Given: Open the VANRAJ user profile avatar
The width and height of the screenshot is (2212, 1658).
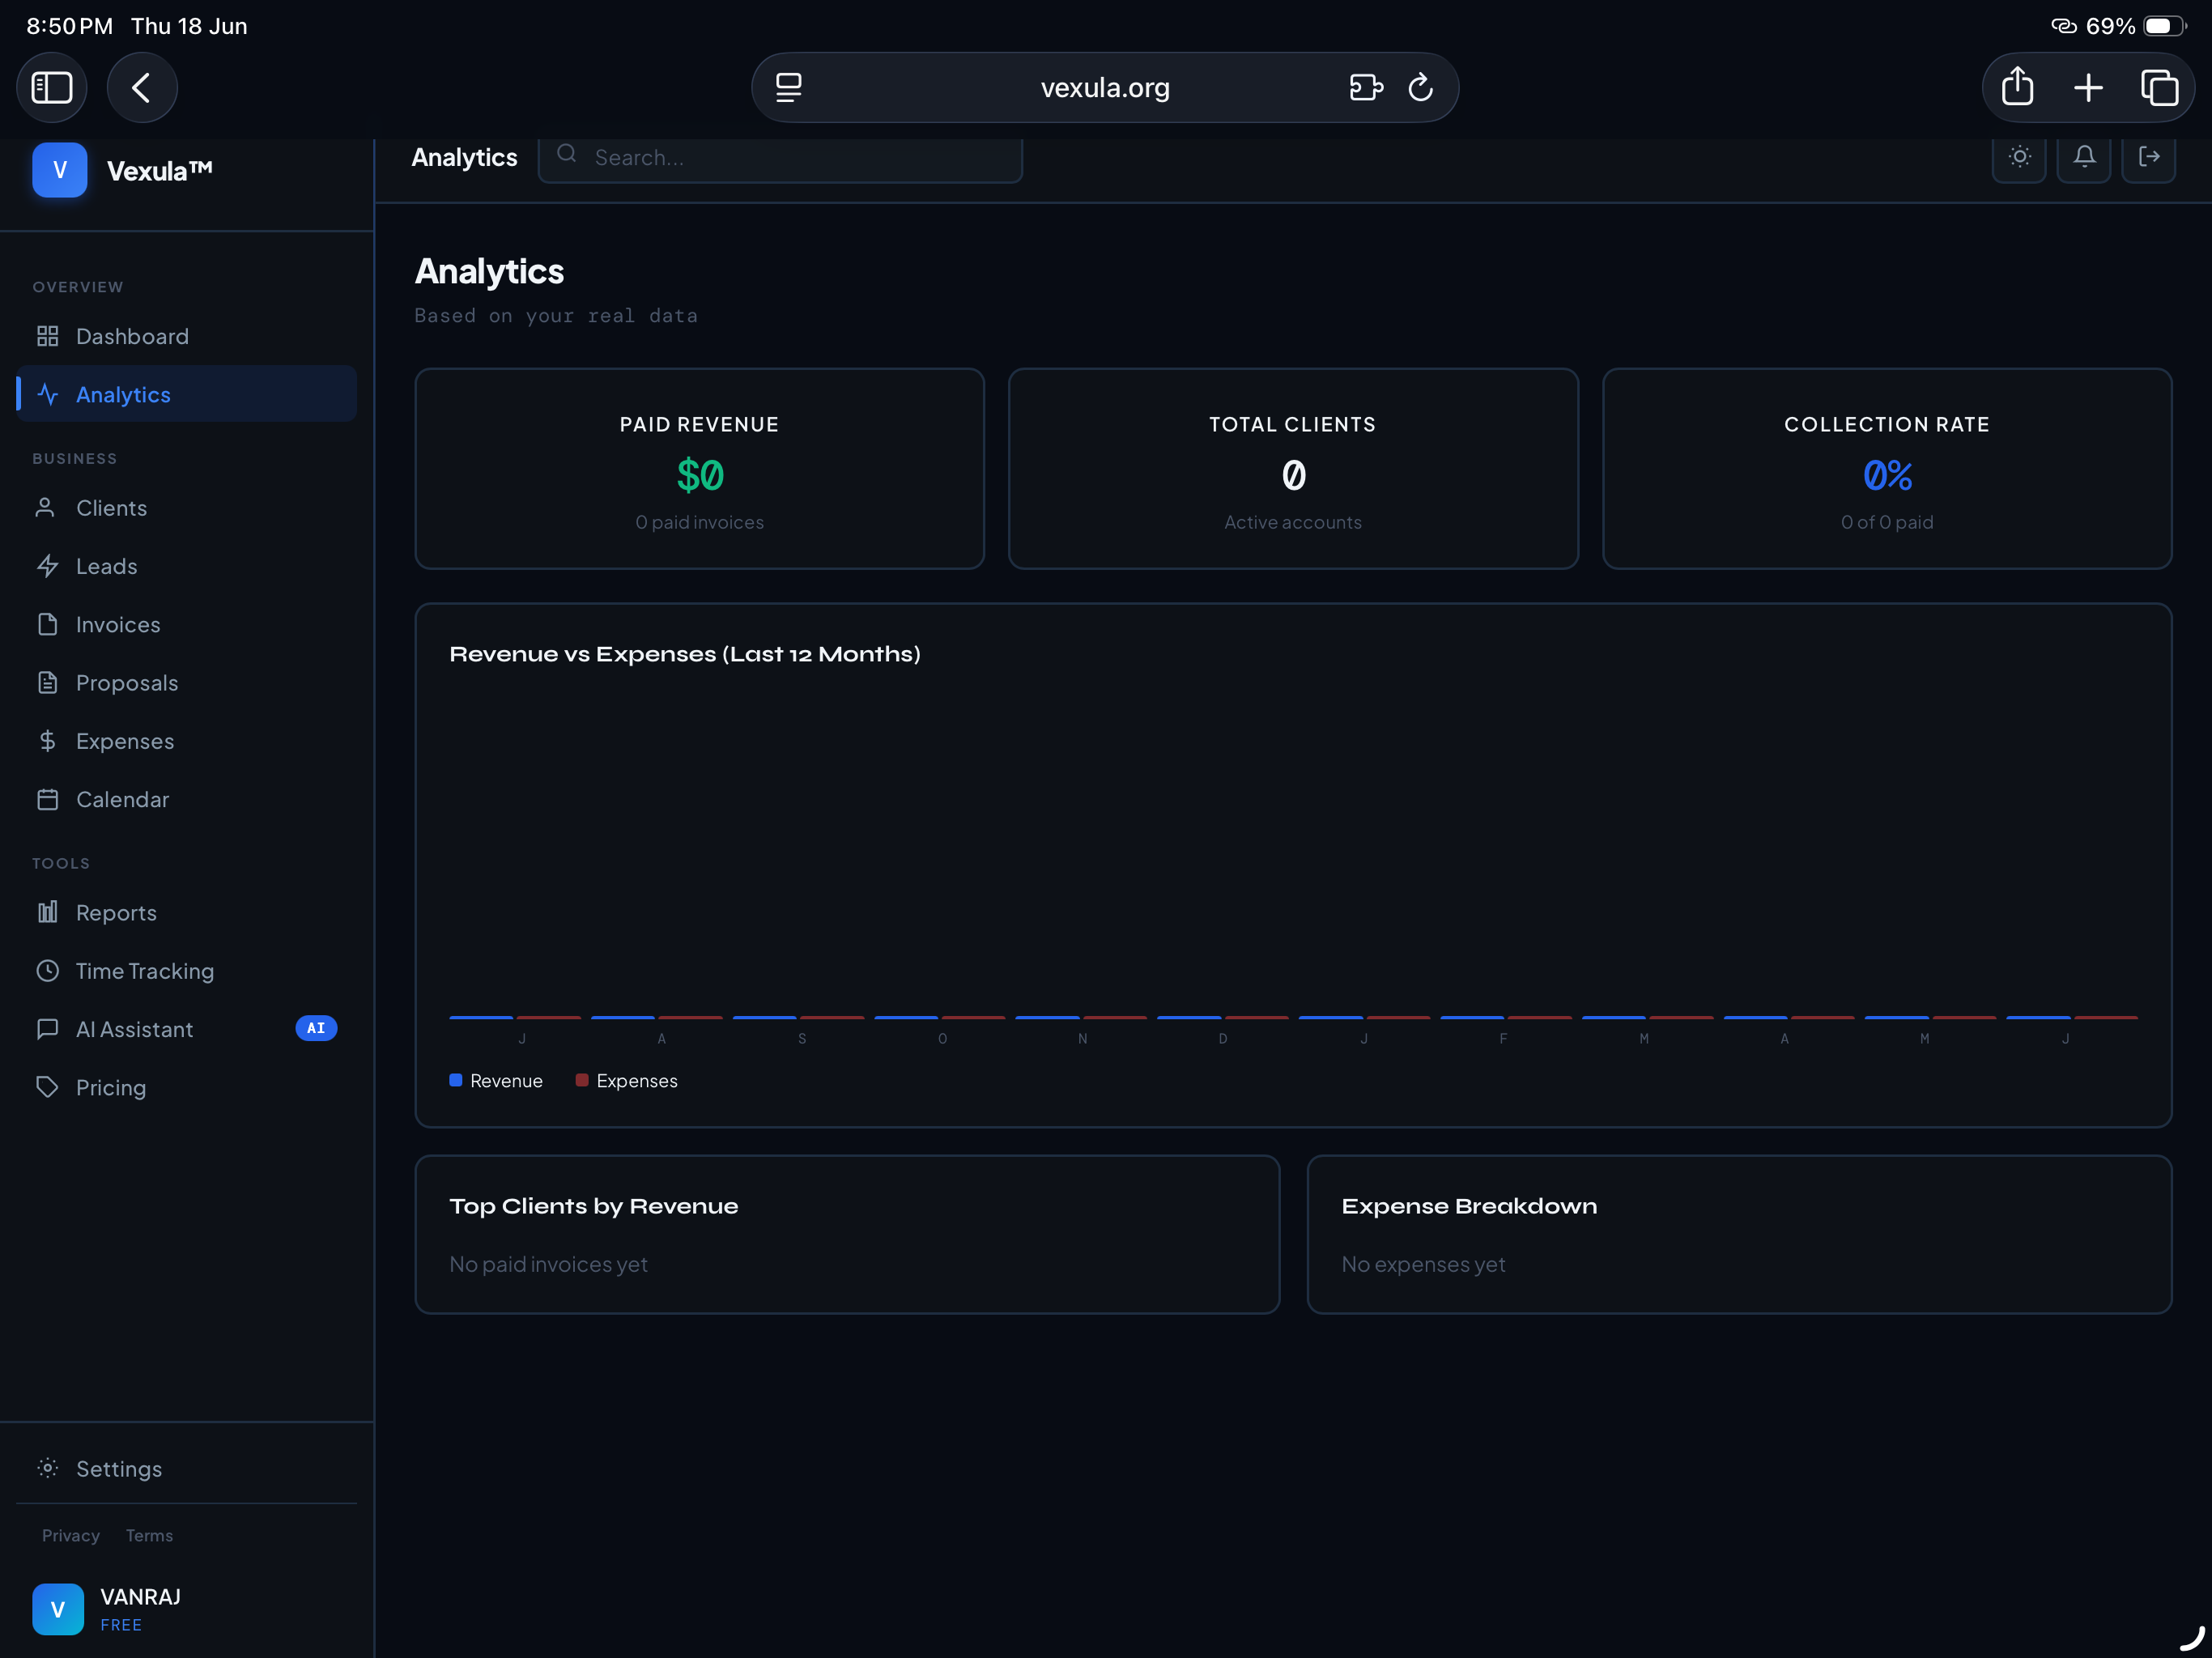Looking at the screenshot, I should pyautogui.click(x=58, y=1609).
